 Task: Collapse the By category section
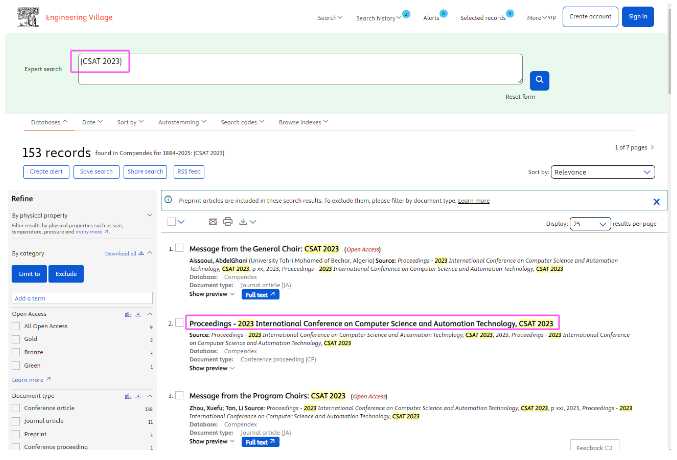tap(150, 253)
